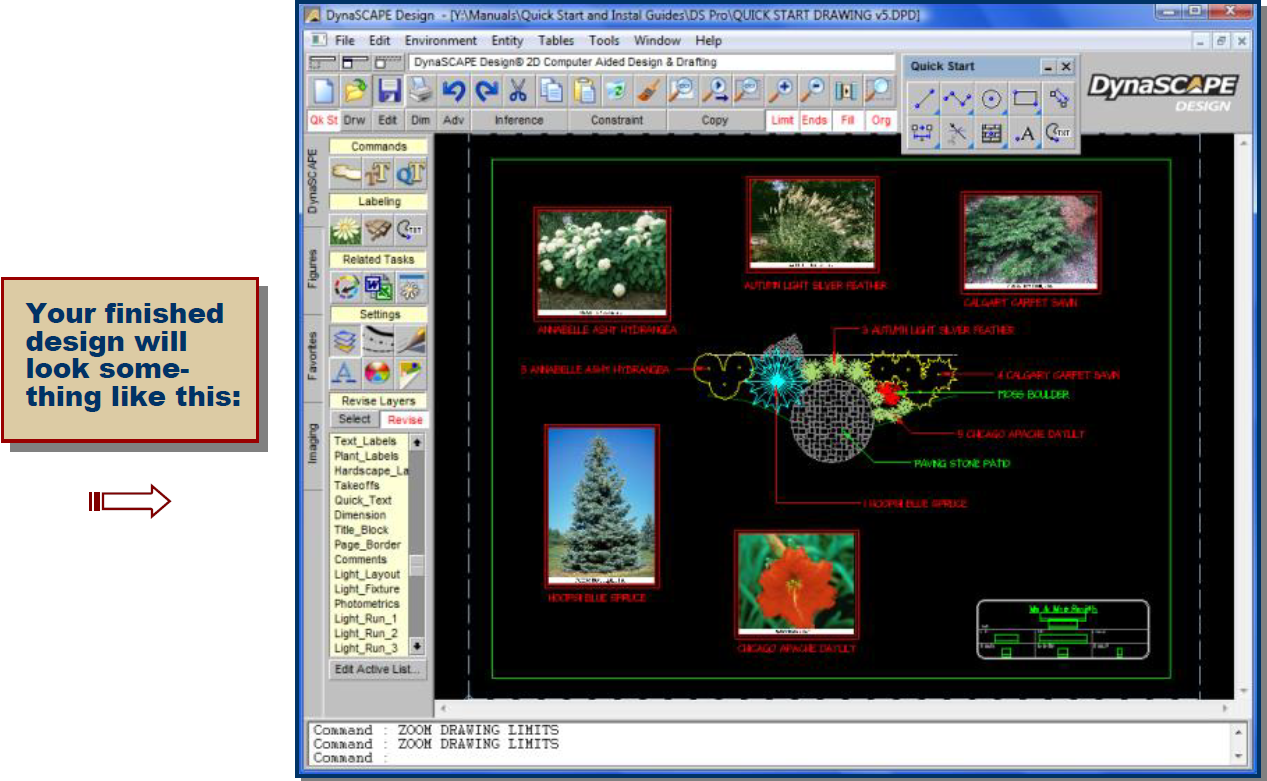Click the Copy mode button
This screenshot has width=1267, height=781.
pyautogui.click(x=715, y=120)
